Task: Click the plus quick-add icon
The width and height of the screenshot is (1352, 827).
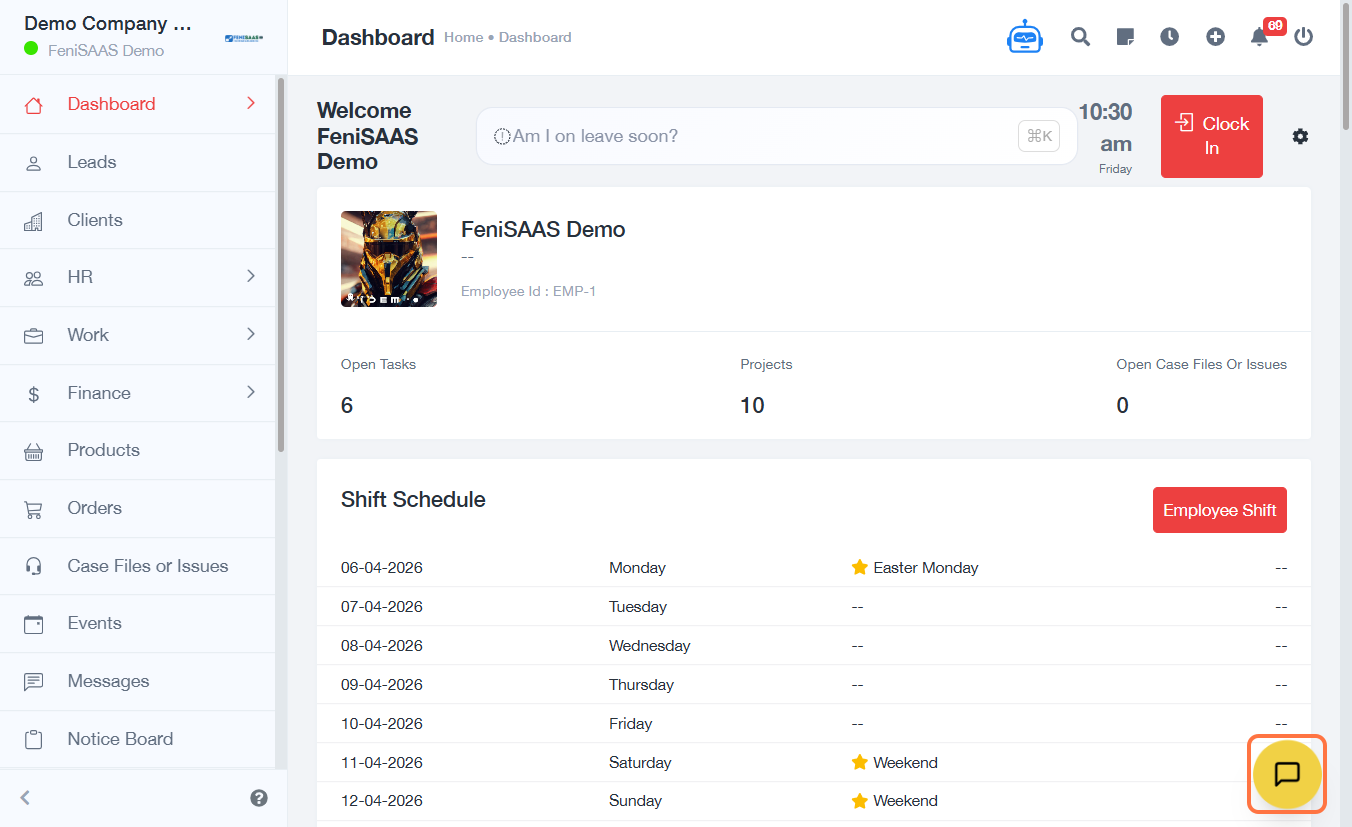Action: (1215, 37)
